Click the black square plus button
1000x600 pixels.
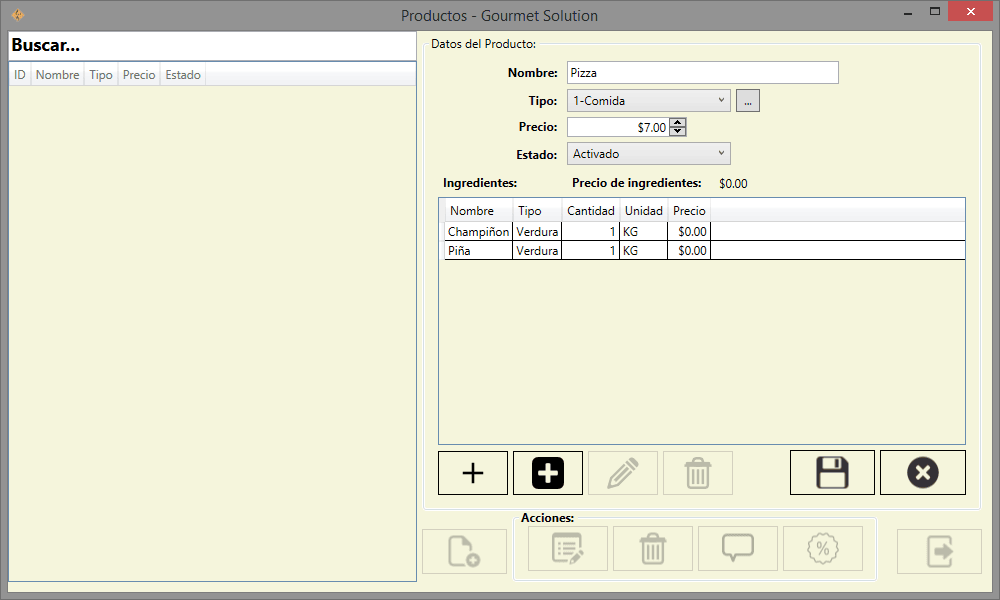coord(548,473)
